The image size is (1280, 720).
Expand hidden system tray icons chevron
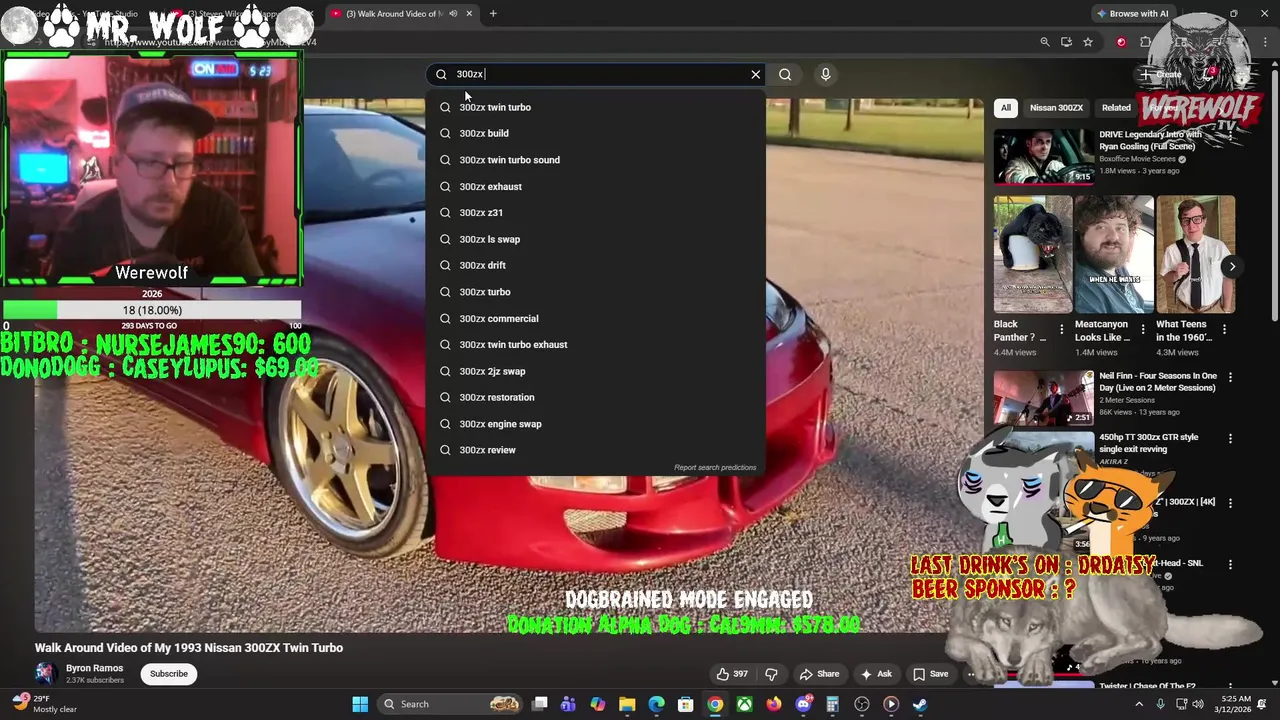click(x=1138, y=704)
